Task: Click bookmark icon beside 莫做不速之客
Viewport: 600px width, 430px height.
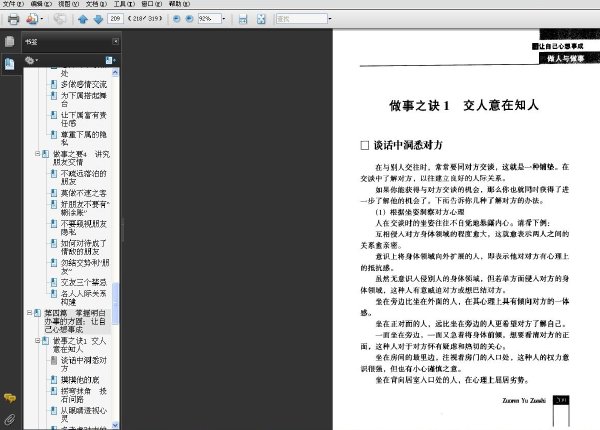Action: click(54, 193)
